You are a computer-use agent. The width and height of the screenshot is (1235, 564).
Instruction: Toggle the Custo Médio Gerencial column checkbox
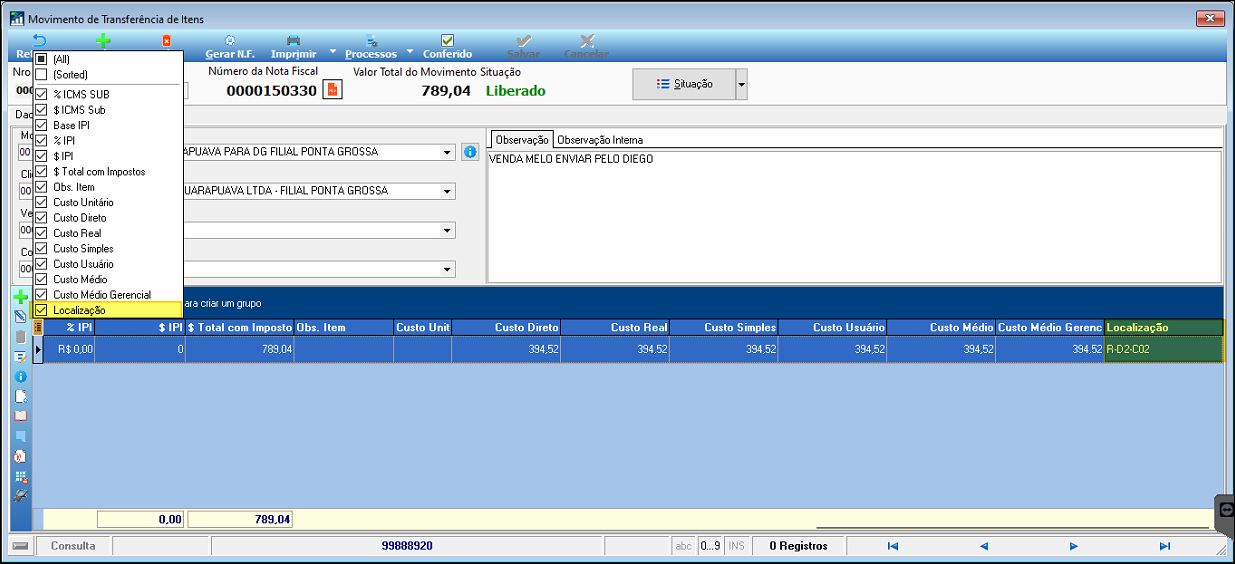tap(41, 295)
